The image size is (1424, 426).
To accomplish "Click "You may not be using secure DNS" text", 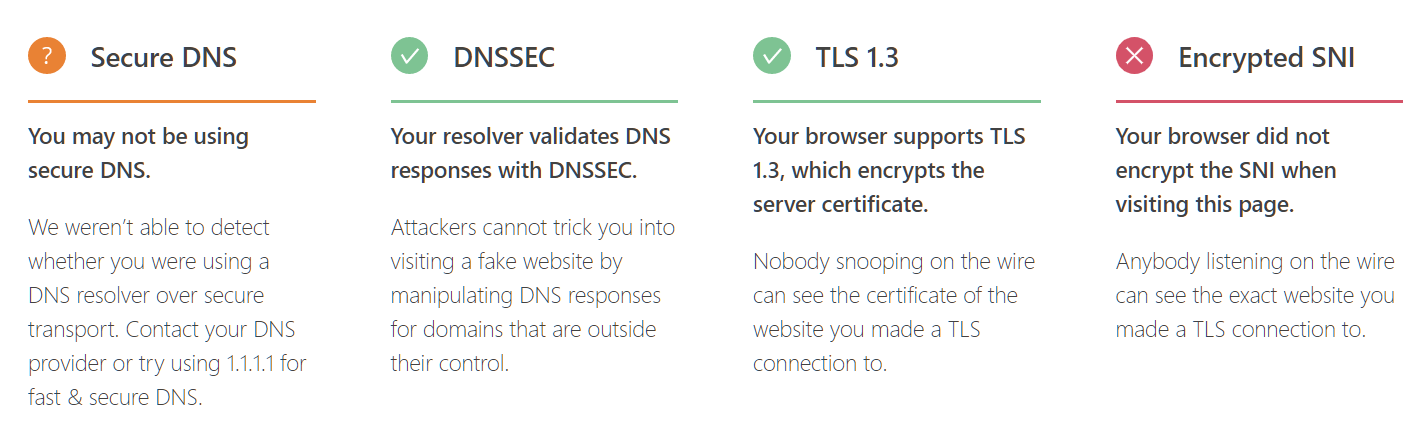I will [138, 153].
